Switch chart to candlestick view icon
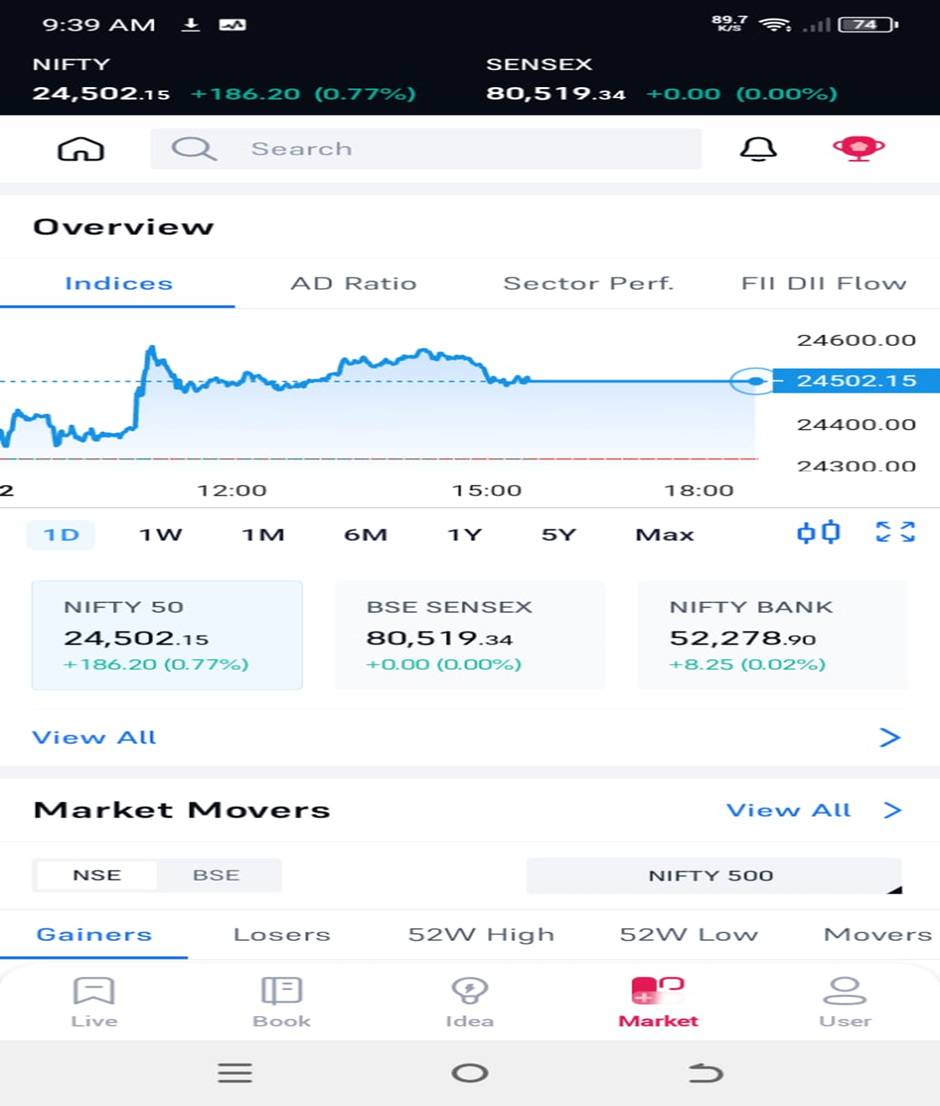Viewport: 940px width, 1106px height. [x=819, y=532]
